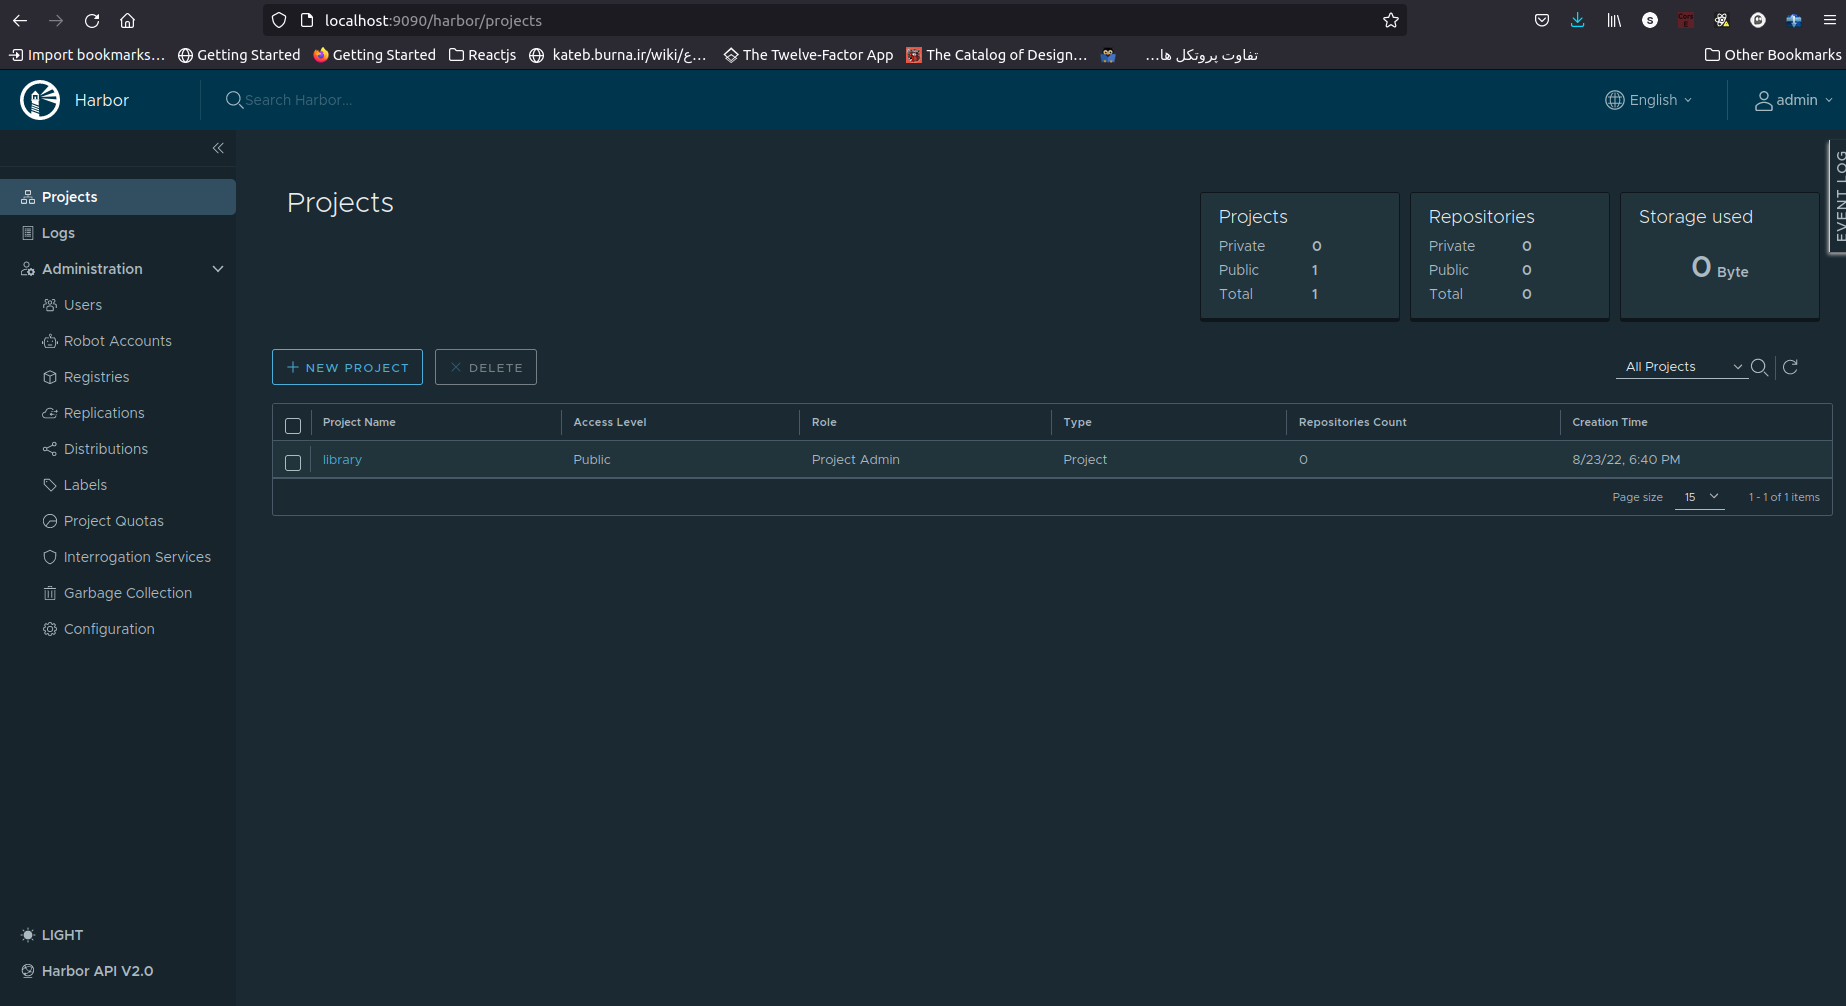This screenshot has height=1006, width=1846.
Task: Expand the All Projects filter dropdown
Action: (1682, 367)
